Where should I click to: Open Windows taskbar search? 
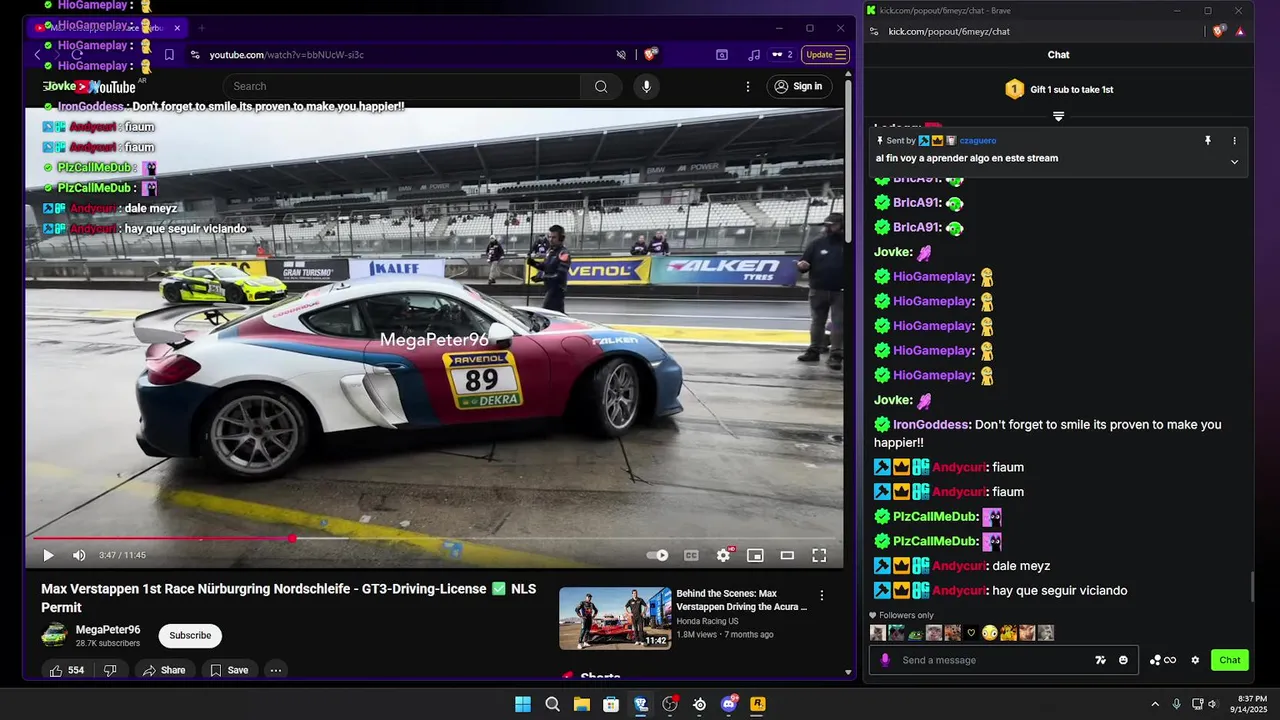(552, 704)
